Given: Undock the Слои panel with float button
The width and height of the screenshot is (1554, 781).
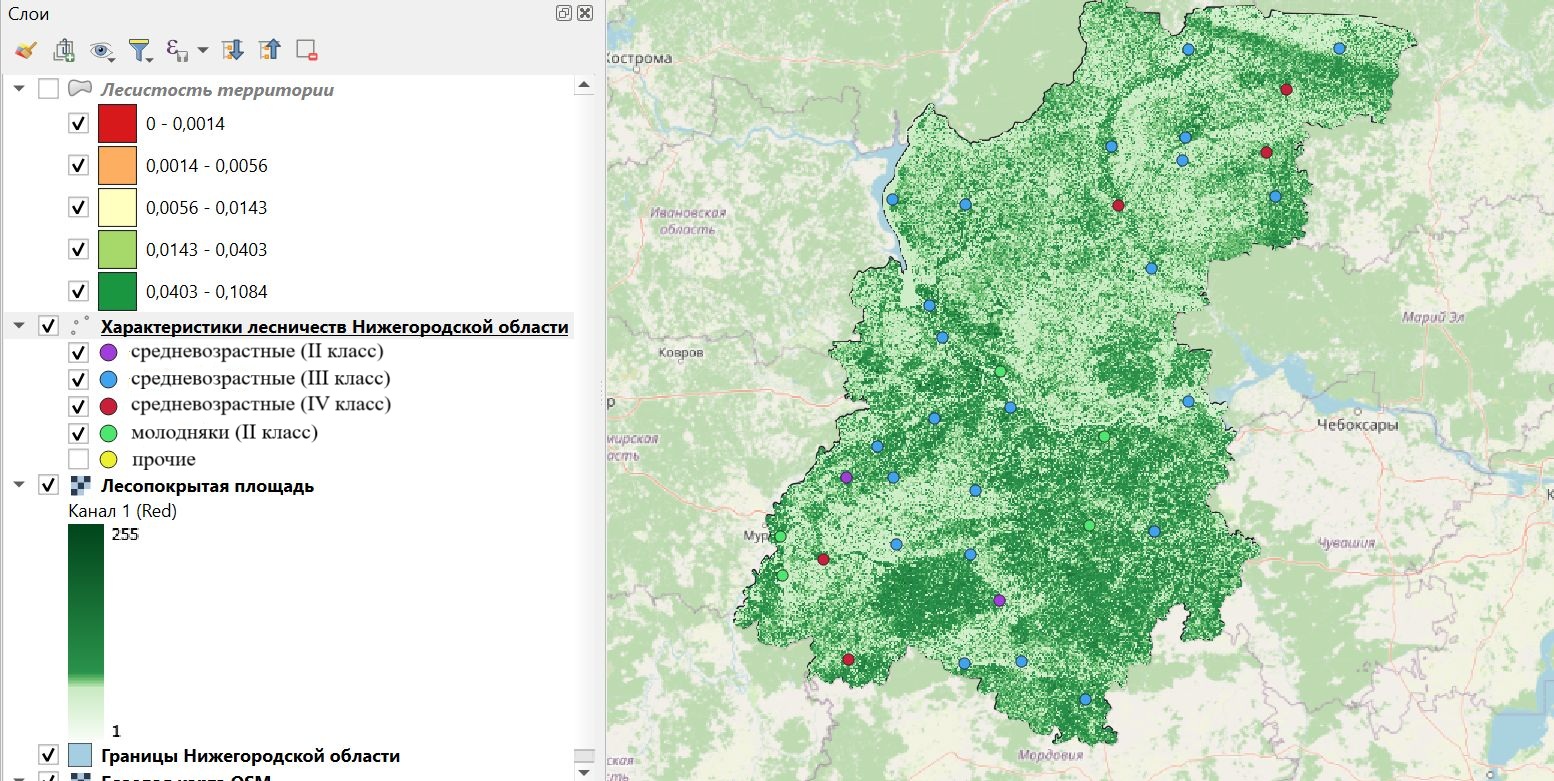Looking at the screenshot, I should tap(564, 13).
